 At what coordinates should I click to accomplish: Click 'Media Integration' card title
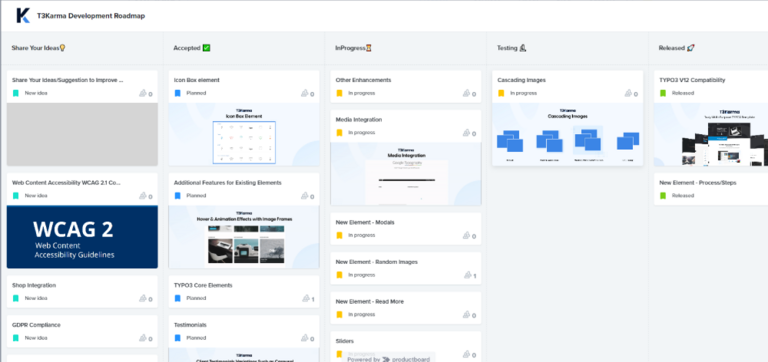[x=359, y=120]
